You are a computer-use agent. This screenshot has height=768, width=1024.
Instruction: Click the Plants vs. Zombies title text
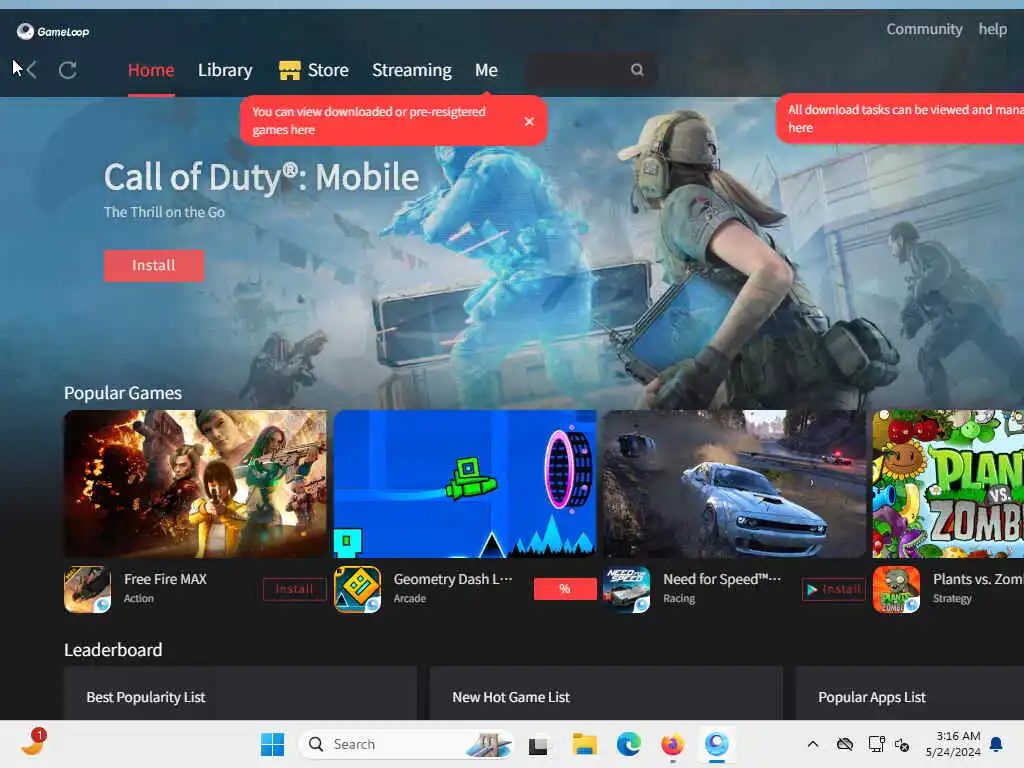(978, 579)
